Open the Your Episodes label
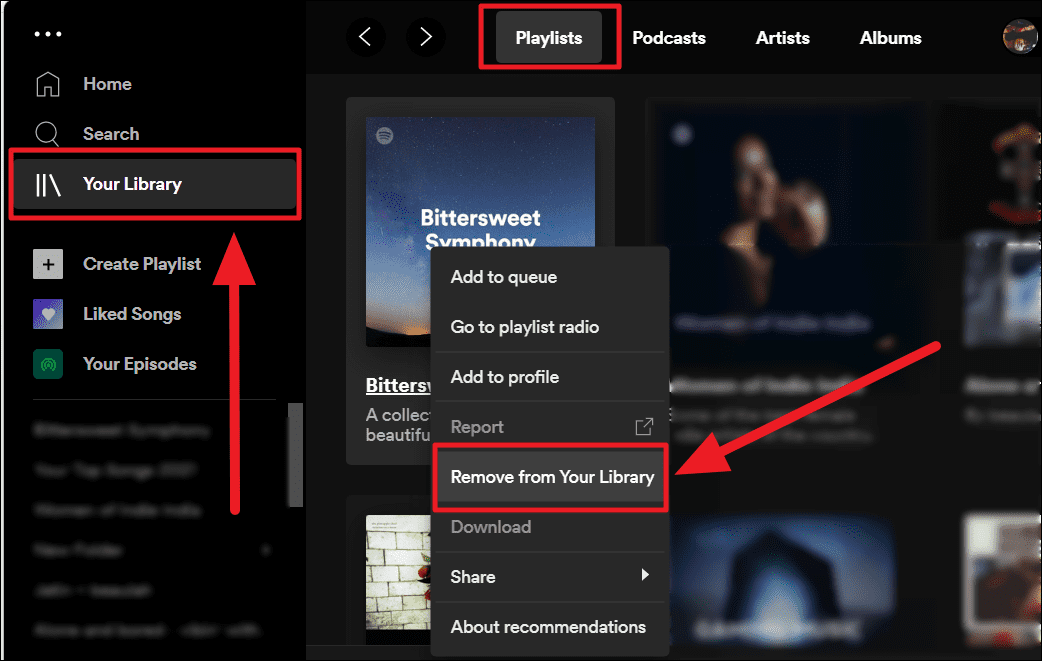 click(140, 364)
